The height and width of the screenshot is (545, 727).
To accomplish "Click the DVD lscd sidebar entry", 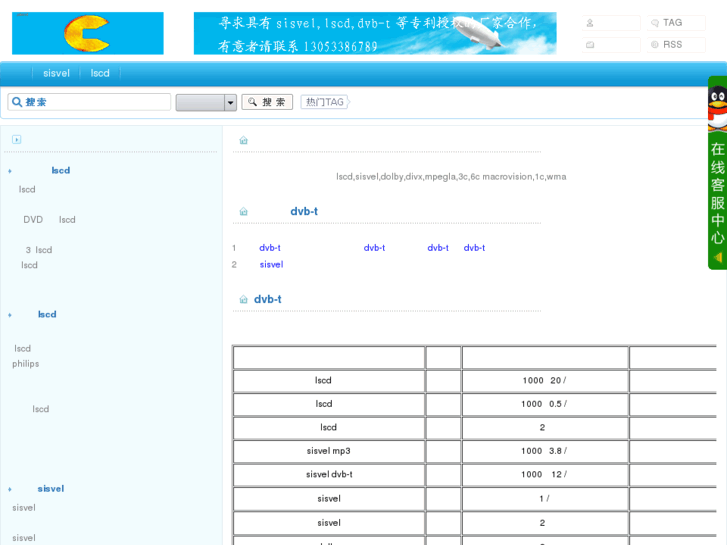I will tap(49, 220).
